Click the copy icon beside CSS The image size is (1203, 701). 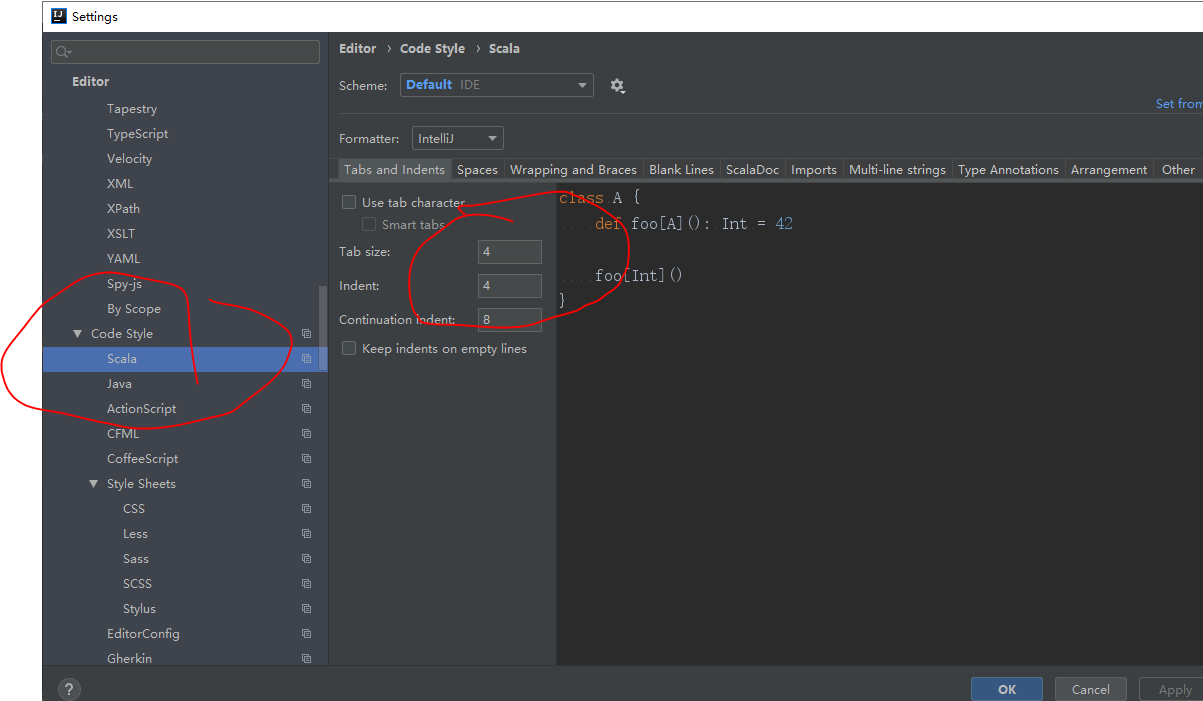point(306,509)
